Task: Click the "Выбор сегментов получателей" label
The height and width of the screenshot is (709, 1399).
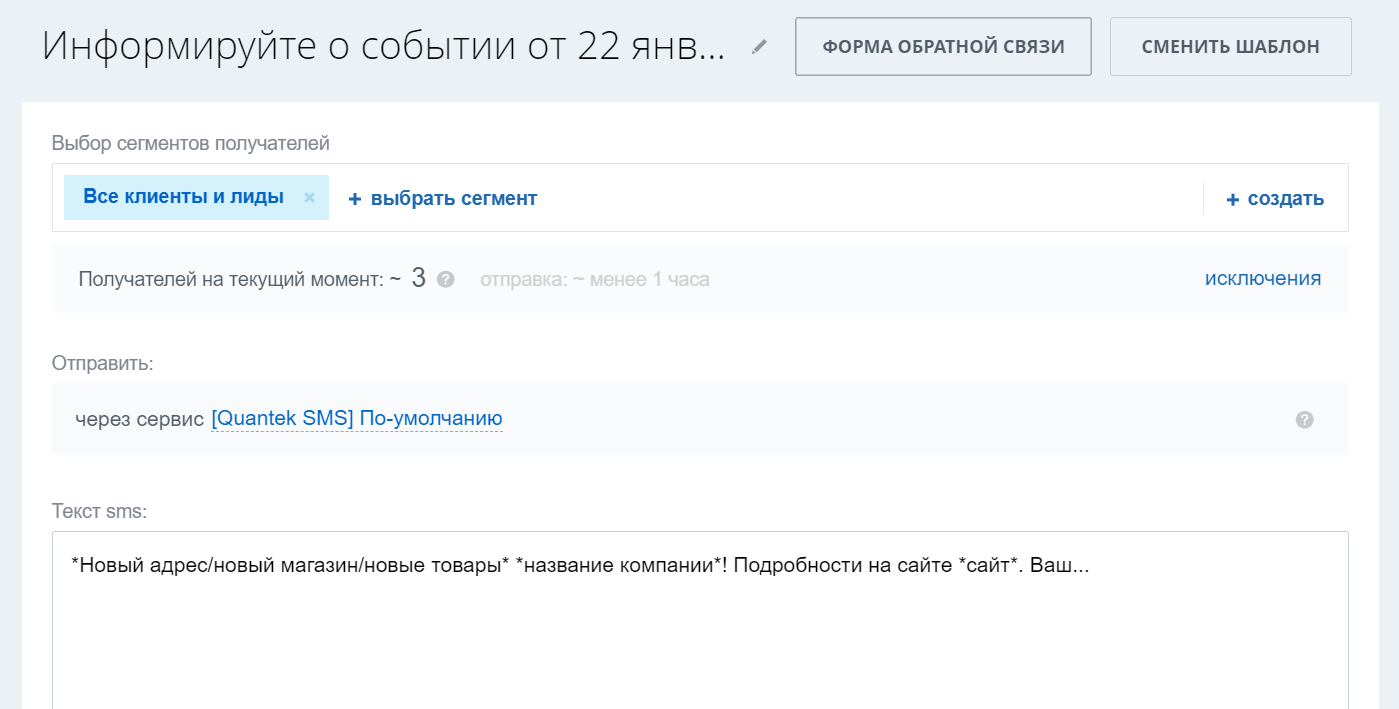Action: tap(190, 143)
